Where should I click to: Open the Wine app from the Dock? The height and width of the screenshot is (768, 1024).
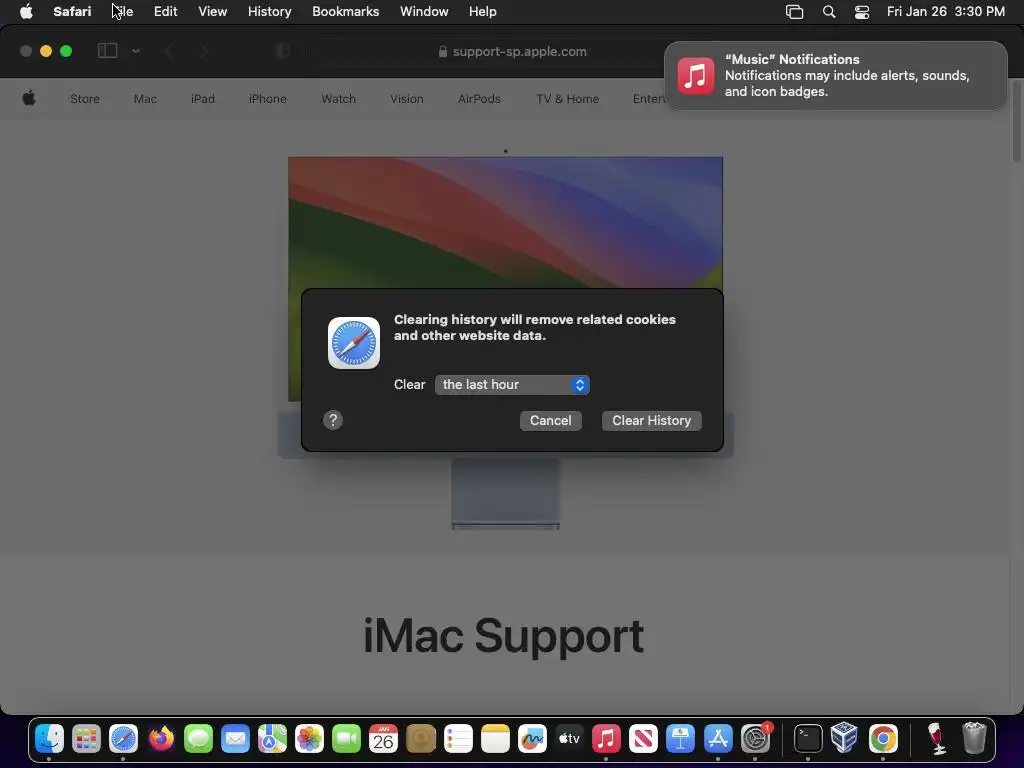click(x=936, y=739)
